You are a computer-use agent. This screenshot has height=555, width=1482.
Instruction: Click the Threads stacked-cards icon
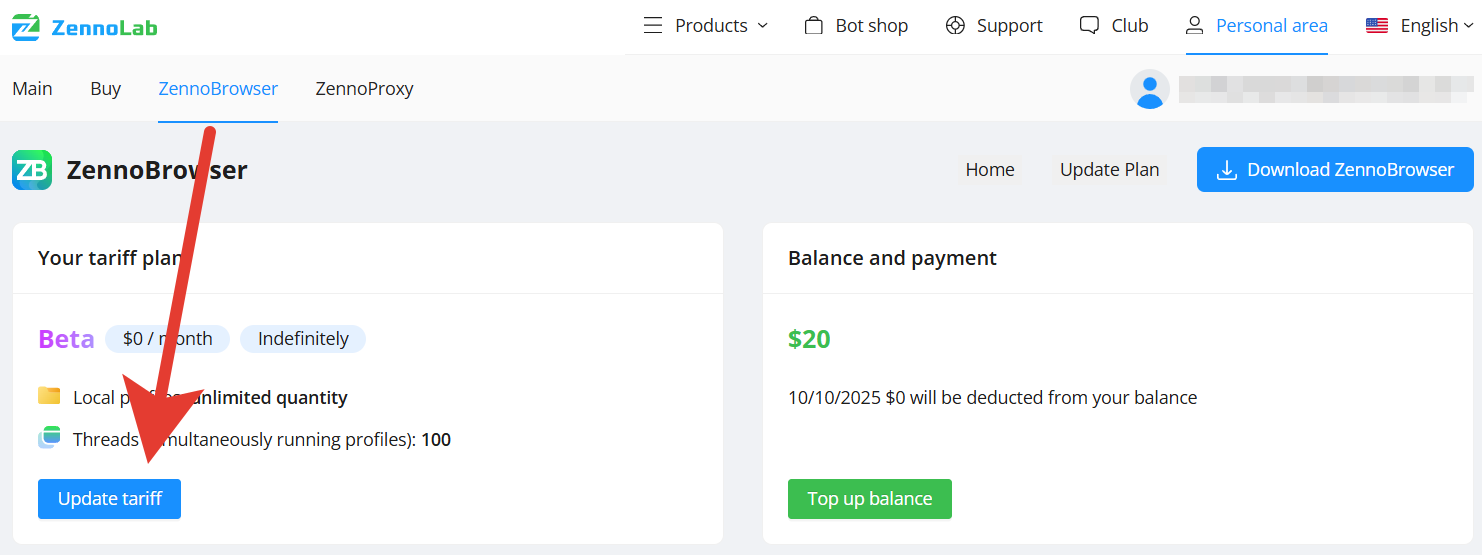[x=49, y=438]
